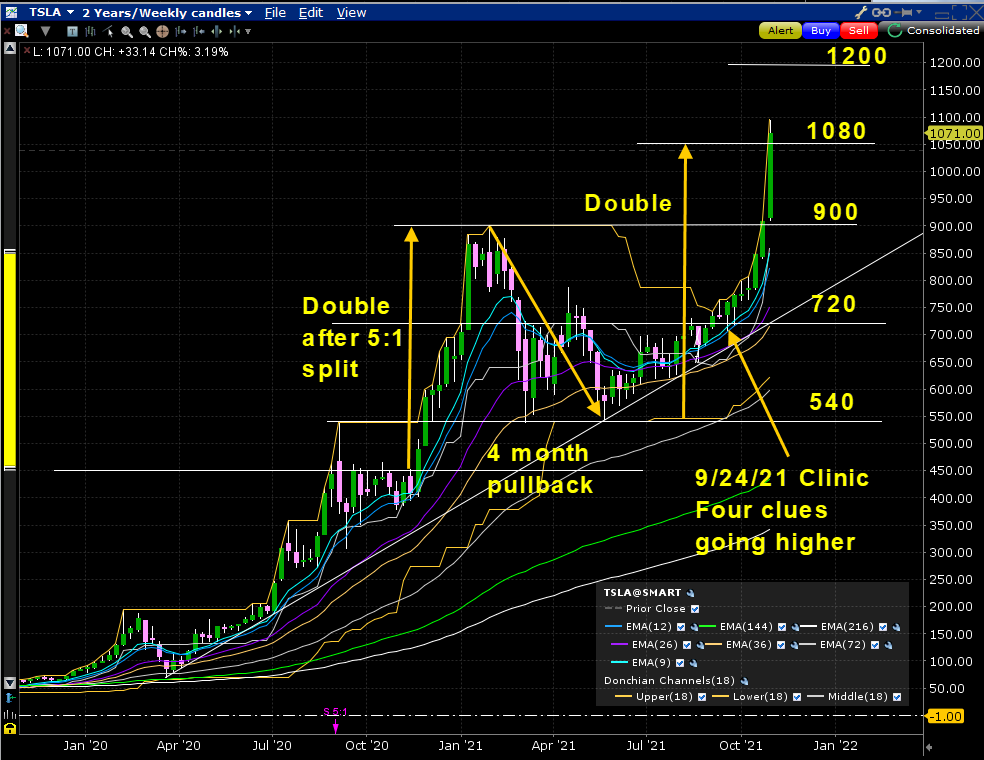This screenshot has height=760, width=984.
Task: Hide the Donchian Lower(18) line checkbox
Action: click(x=797, y=697)
